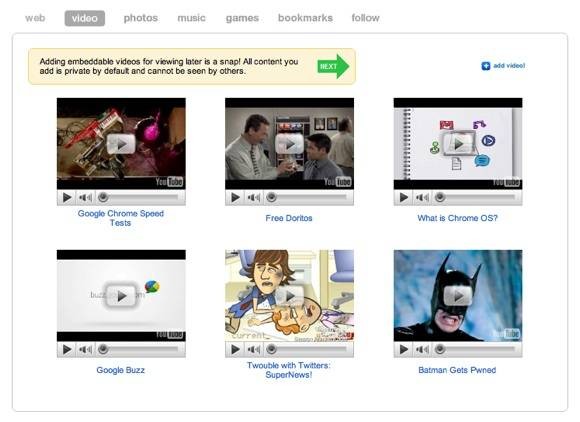Image resolution: width=580 pixels, height=422 pixels.
Task: Play the What is Chrome OS? video from its control bar
Action: pyautogui.click(x=404, y=198)
